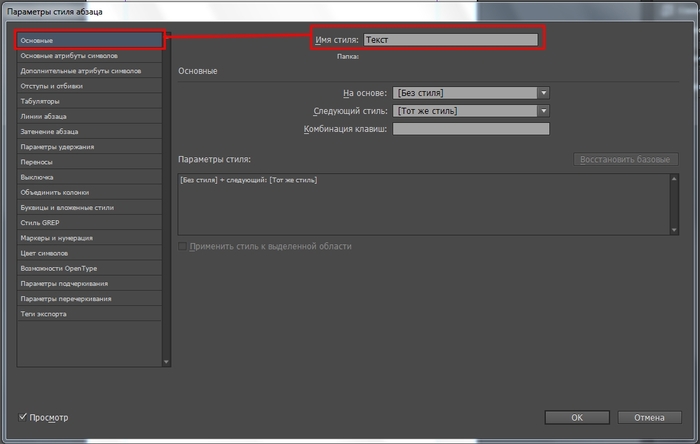Open the На основе dropdown

[x=471, y=93]
